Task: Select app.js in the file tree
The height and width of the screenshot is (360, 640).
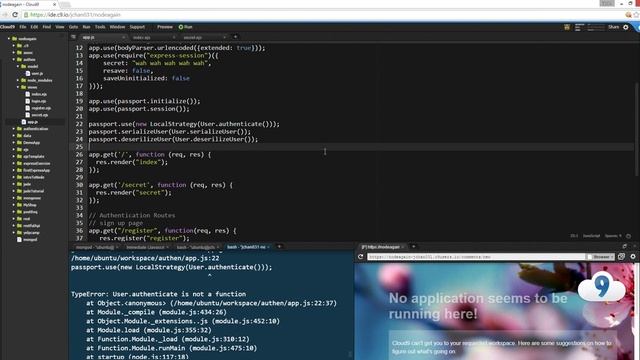Action: click(33, 122)
